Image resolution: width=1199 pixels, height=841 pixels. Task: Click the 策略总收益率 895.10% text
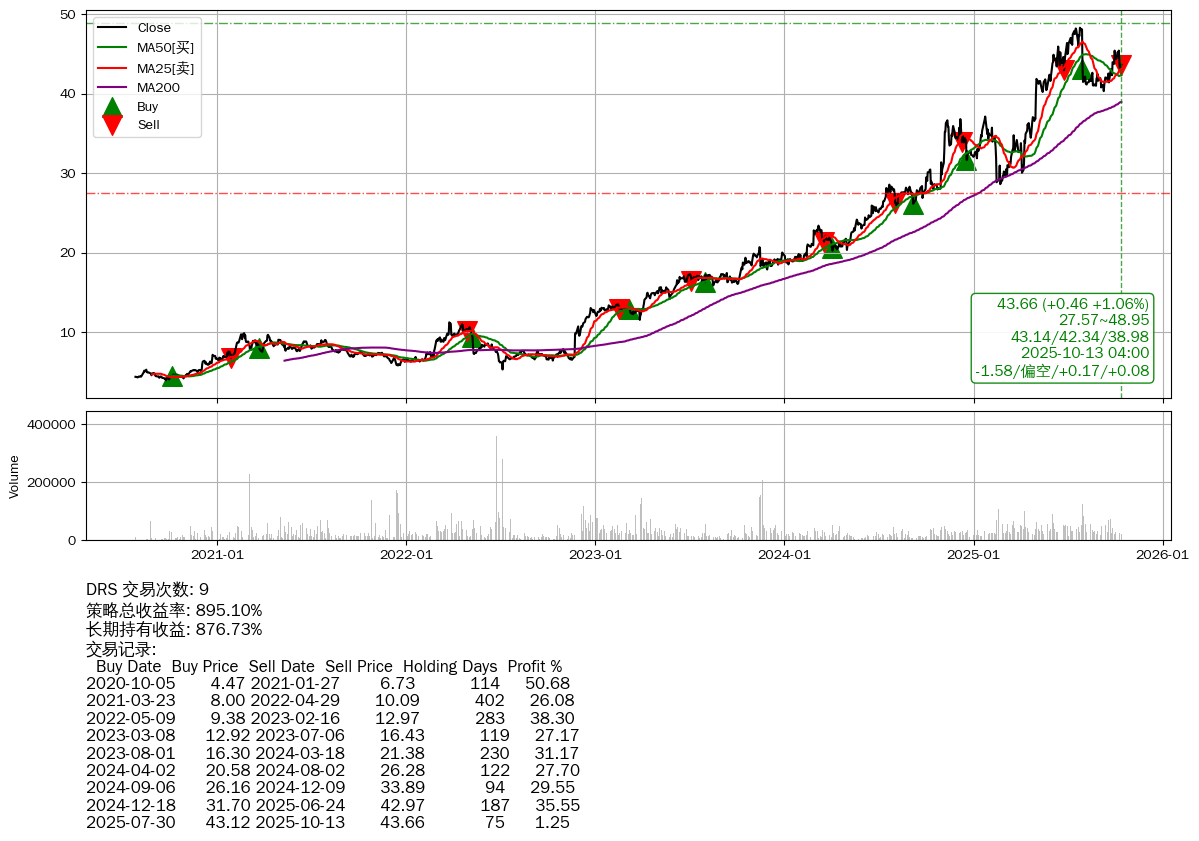[174, 610]
